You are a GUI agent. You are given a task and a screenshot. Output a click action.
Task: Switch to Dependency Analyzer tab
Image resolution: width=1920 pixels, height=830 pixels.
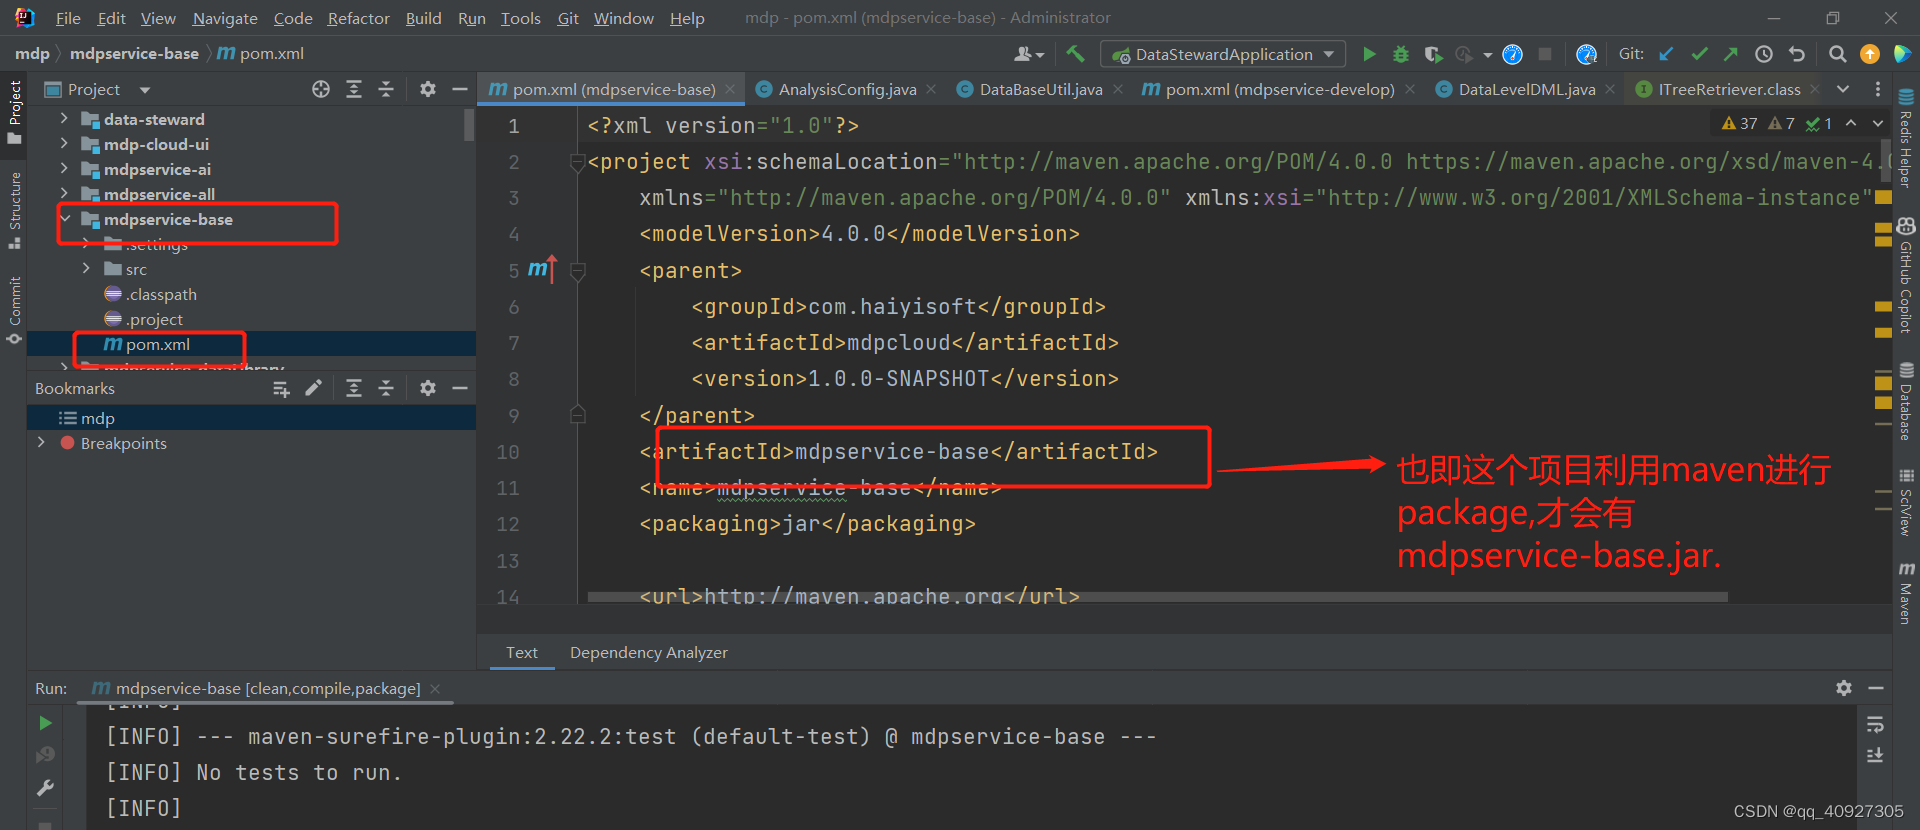649,652
